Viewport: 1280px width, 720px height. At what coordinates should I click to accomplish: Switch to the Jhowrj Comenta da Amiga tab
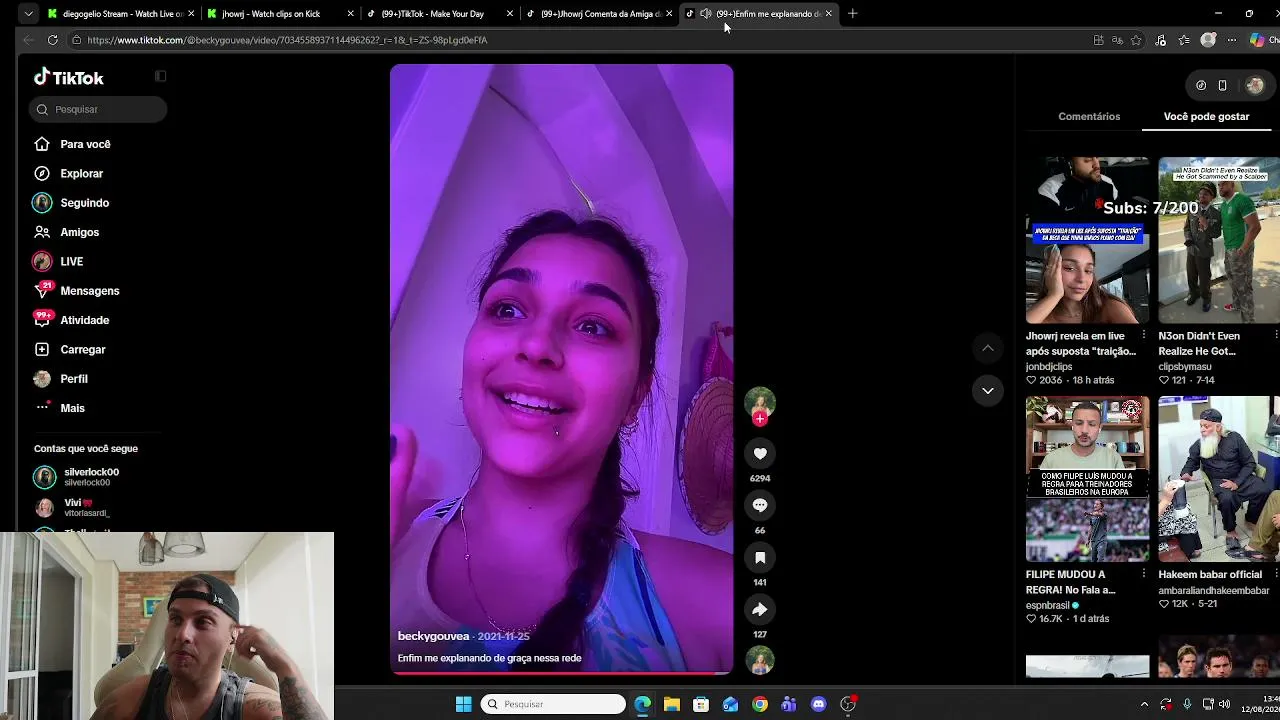[x=599, y=14]
